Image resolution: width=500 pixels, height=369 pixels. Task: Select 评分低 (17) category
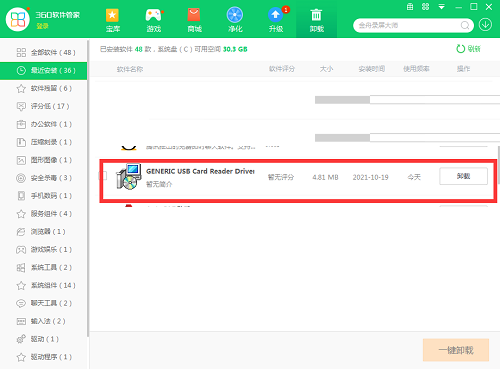tap(43, 106)
